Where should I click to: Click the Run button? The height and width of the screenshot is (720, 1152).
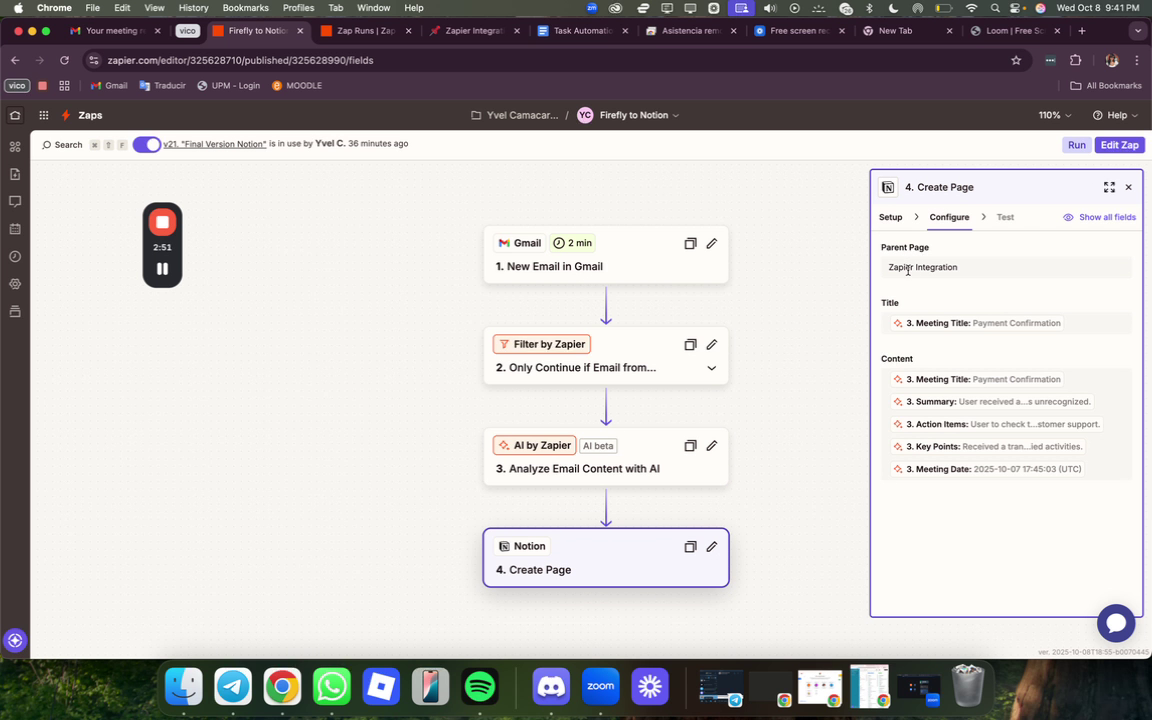tap(1076, 145)
